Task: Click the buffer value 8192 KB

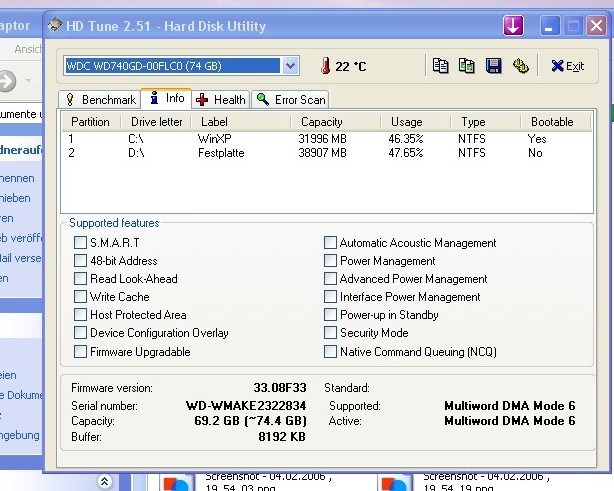Action: pos(282,437)
